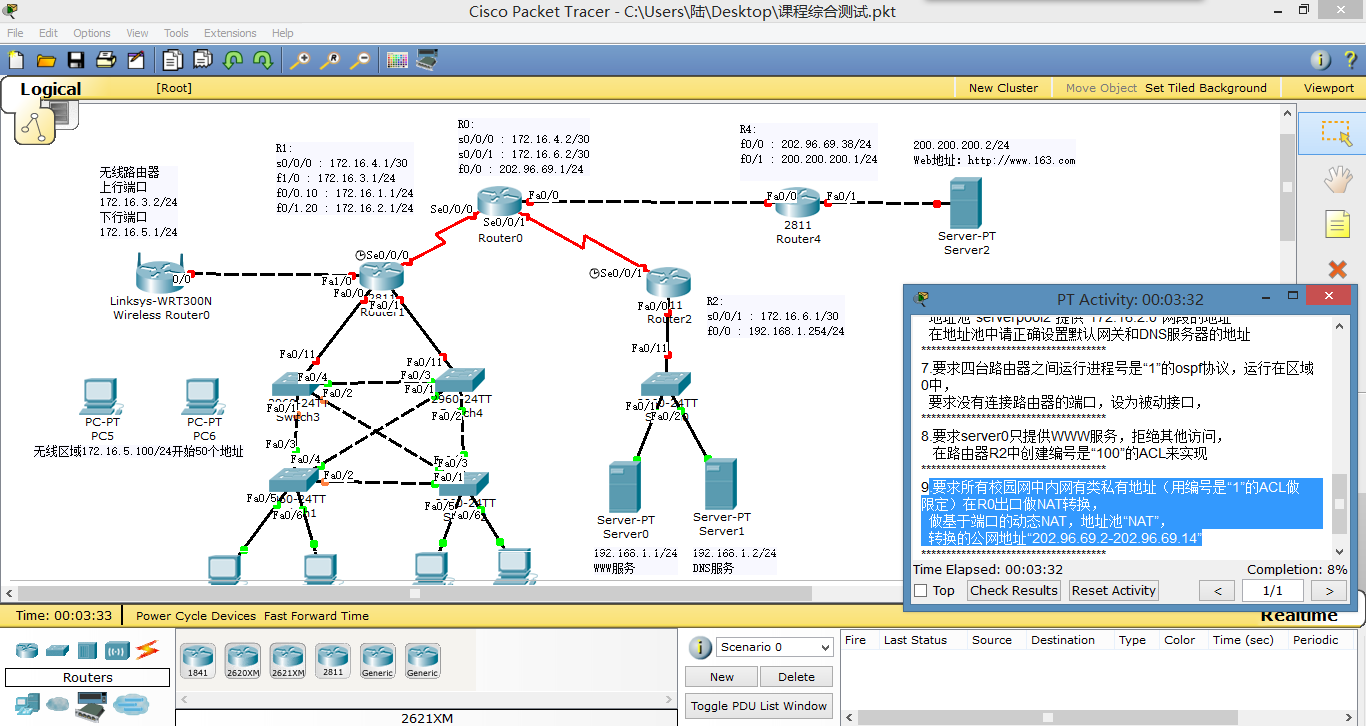
Task: Open the drawing palette icon
Action: 397,60
